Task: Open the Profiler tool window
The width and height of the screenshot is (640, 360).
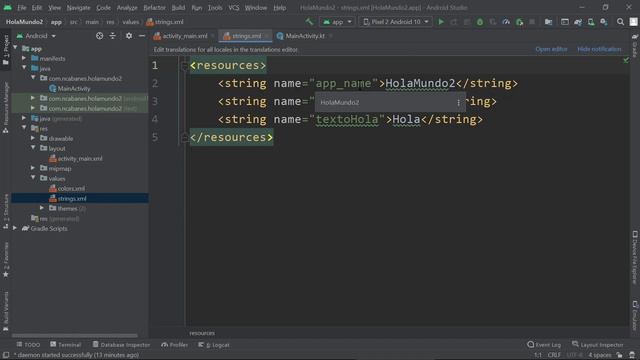Action: pyautogui.click(x=174, y=345)
